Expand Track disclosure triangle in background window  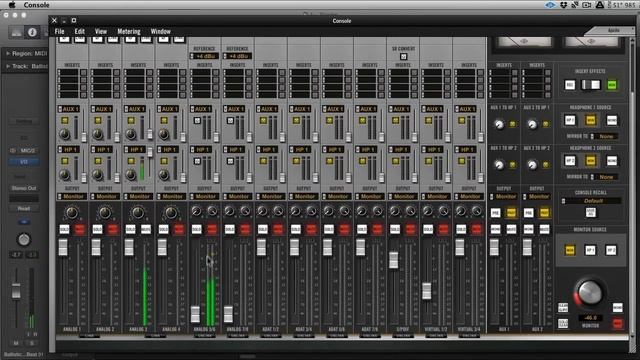coord(8,66)
